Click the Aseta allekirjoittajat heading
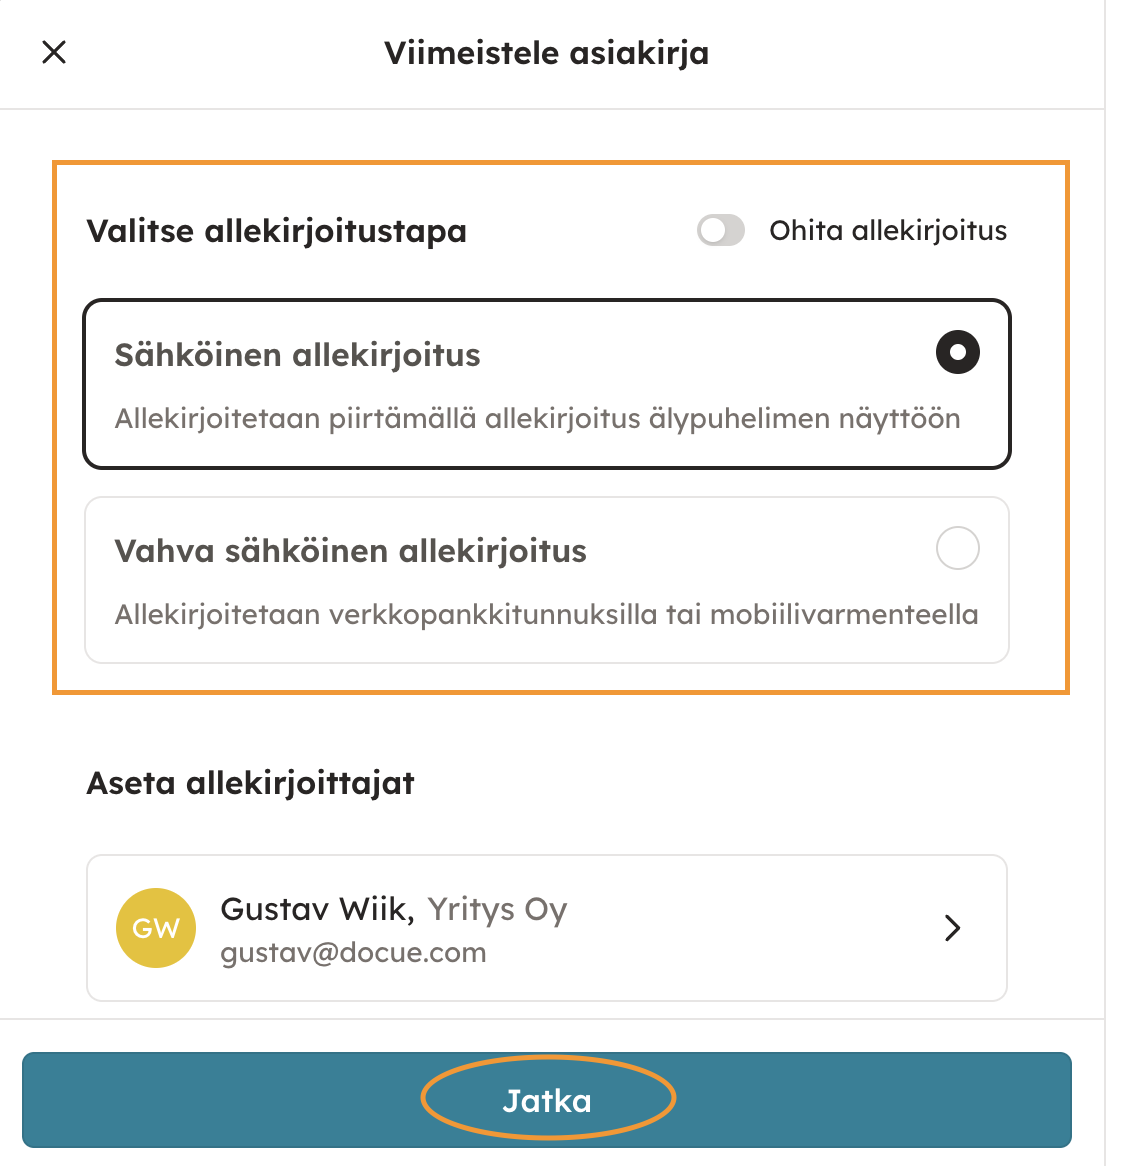This screenshot has width=1138, height=1166. pyautogui.click(x=250, y=782)
